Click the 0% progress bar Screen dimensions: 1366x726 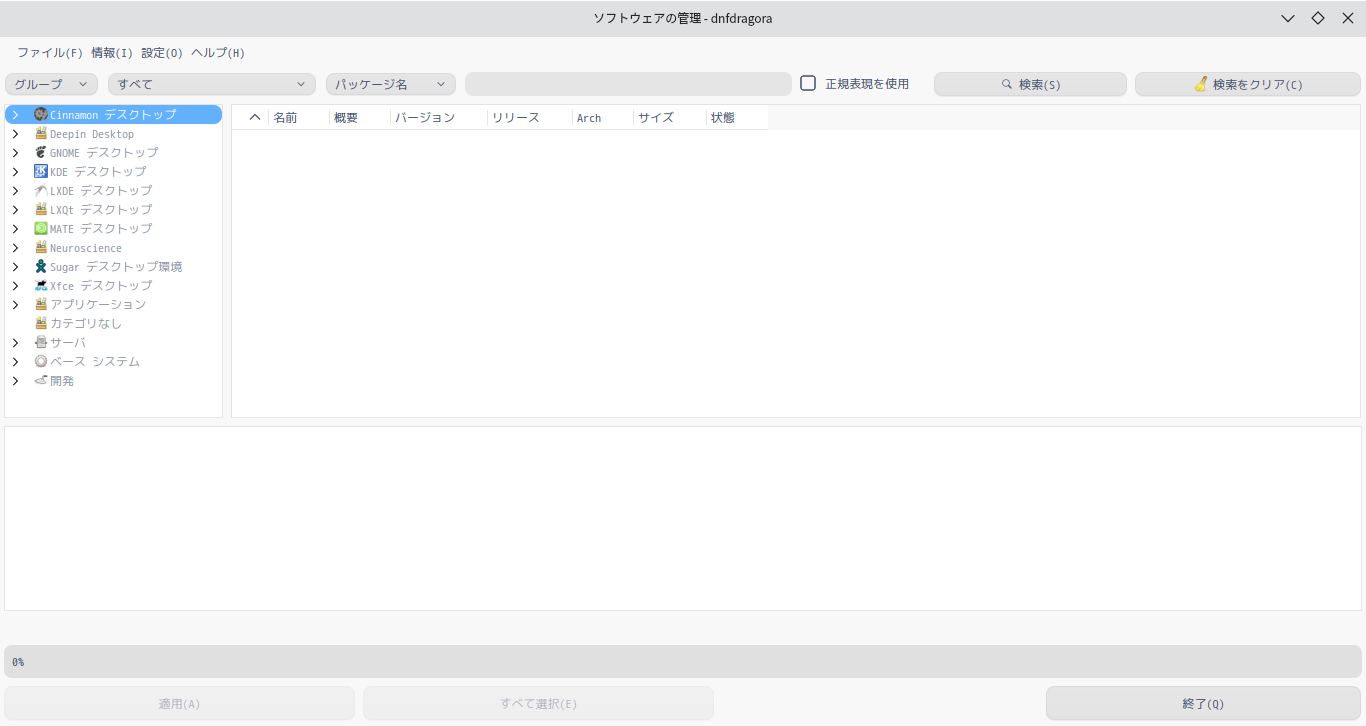683,661
